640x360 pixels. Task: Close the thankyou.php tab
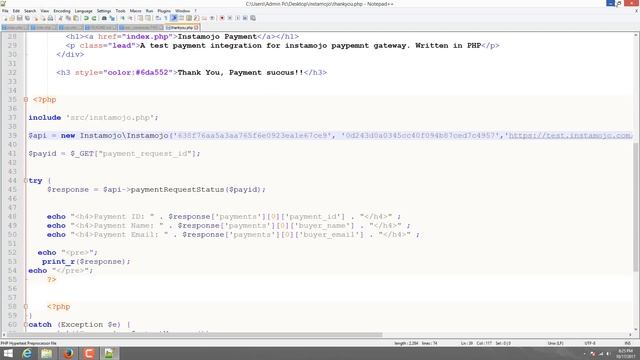196,28
